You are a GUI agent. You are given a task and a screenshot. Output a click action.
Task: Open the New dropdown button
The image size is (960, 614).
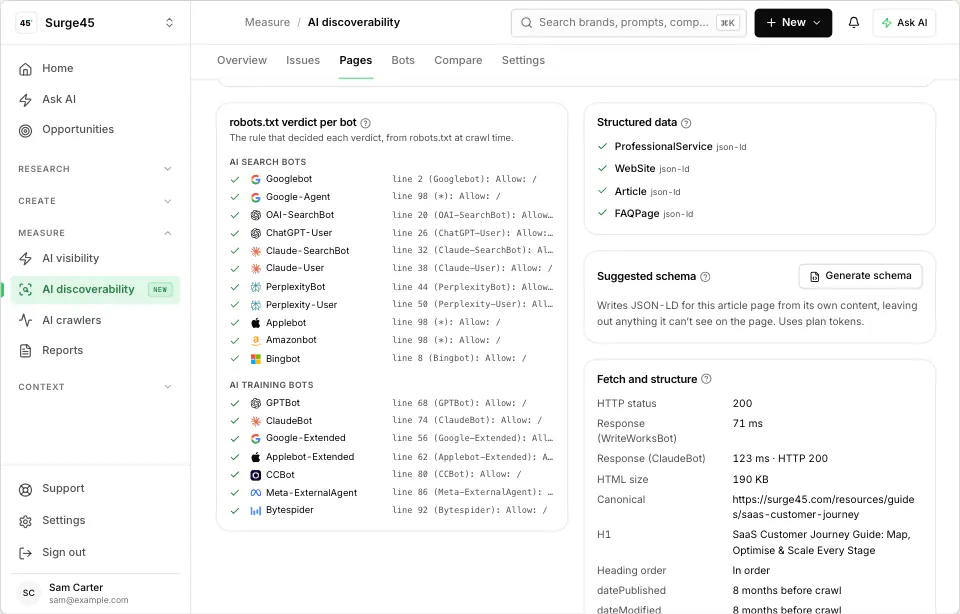pyautogui.click(x=793, y=23)
